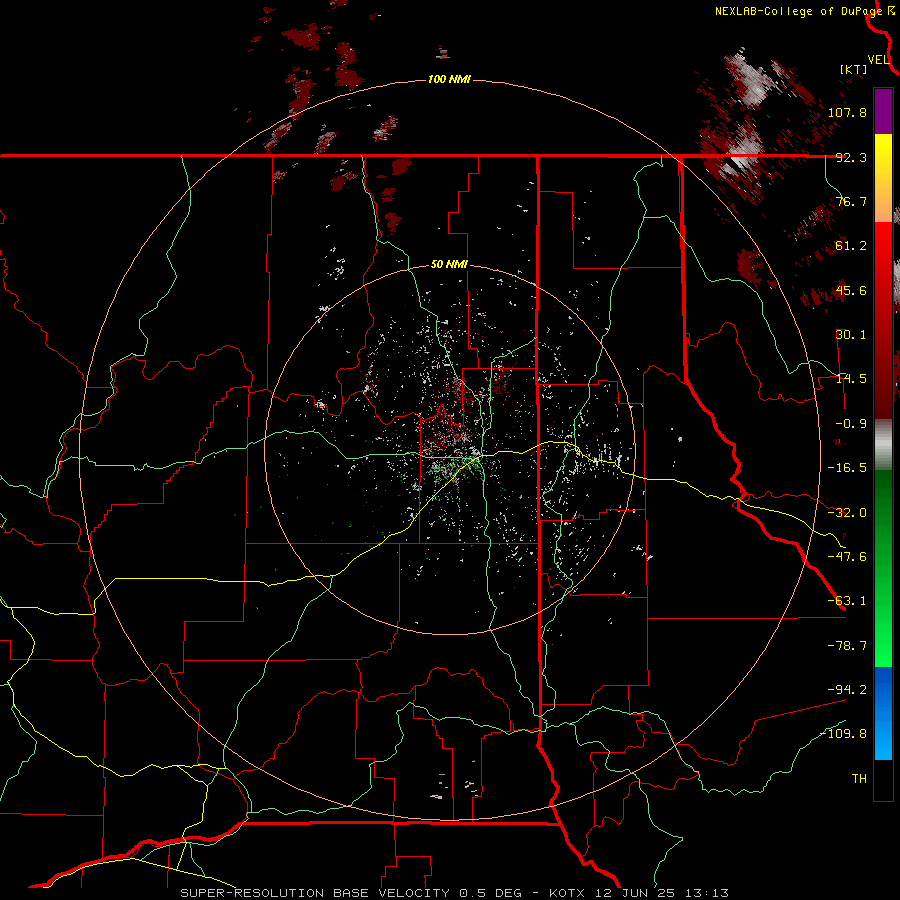Select the -63.1 scale value

[847, 601]
